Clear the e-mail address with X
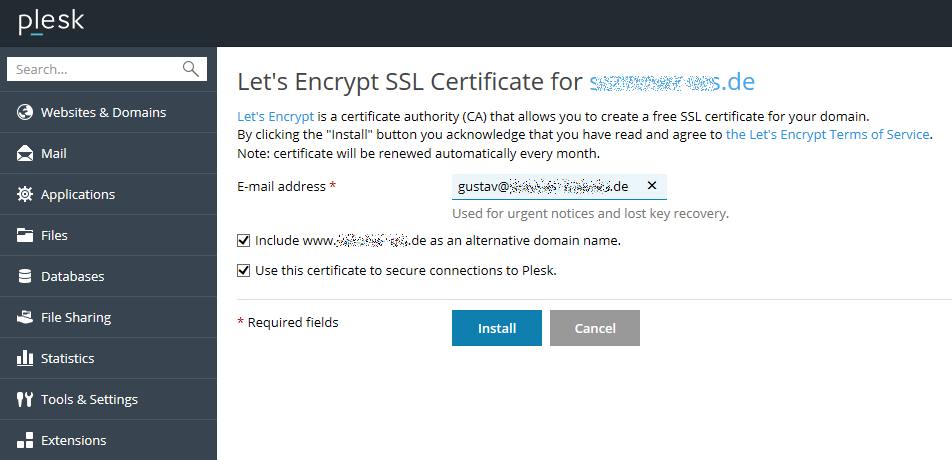Viewport: 952px width, 460px height. [652, 186]
